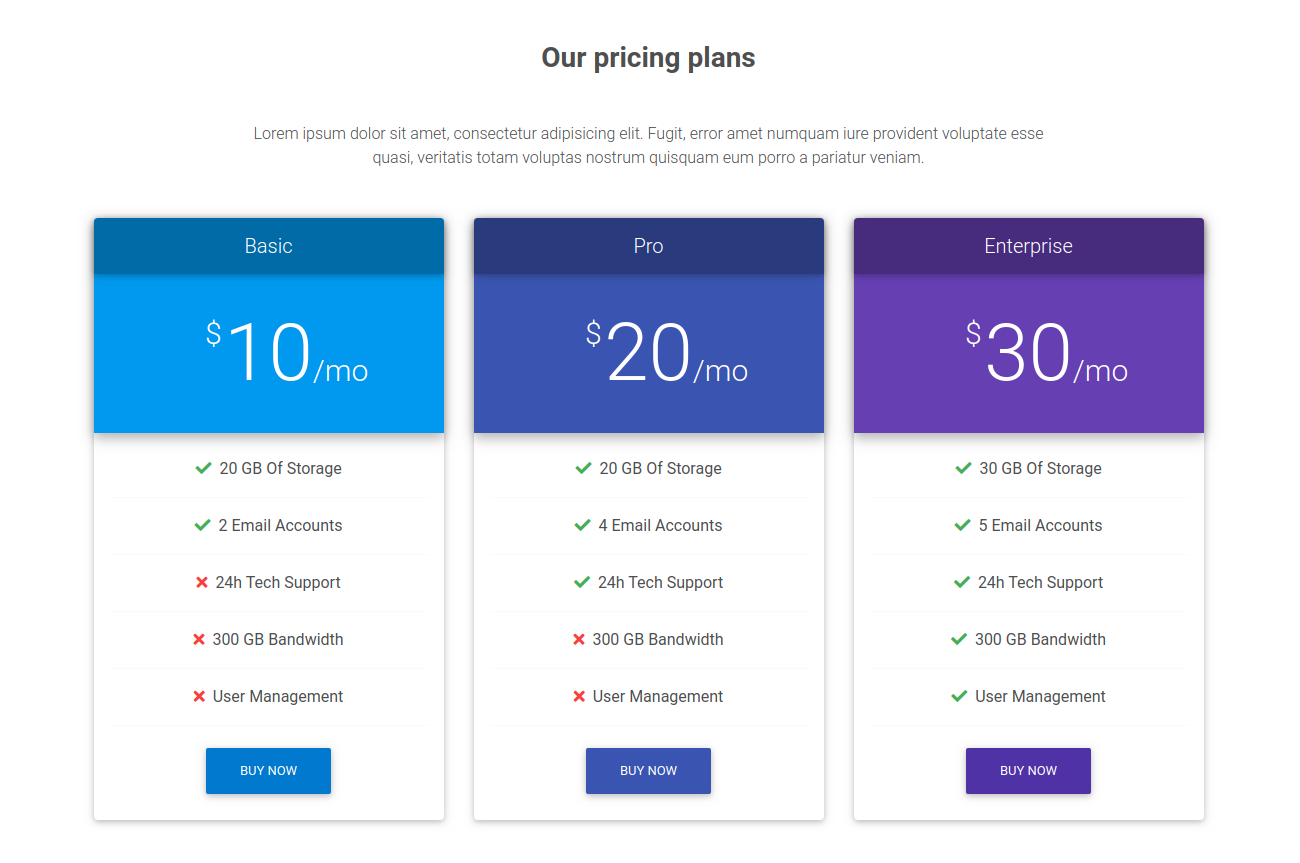Select the Basic plan header
Viewport: 1300px width, 863px height.
pos(269,246)
